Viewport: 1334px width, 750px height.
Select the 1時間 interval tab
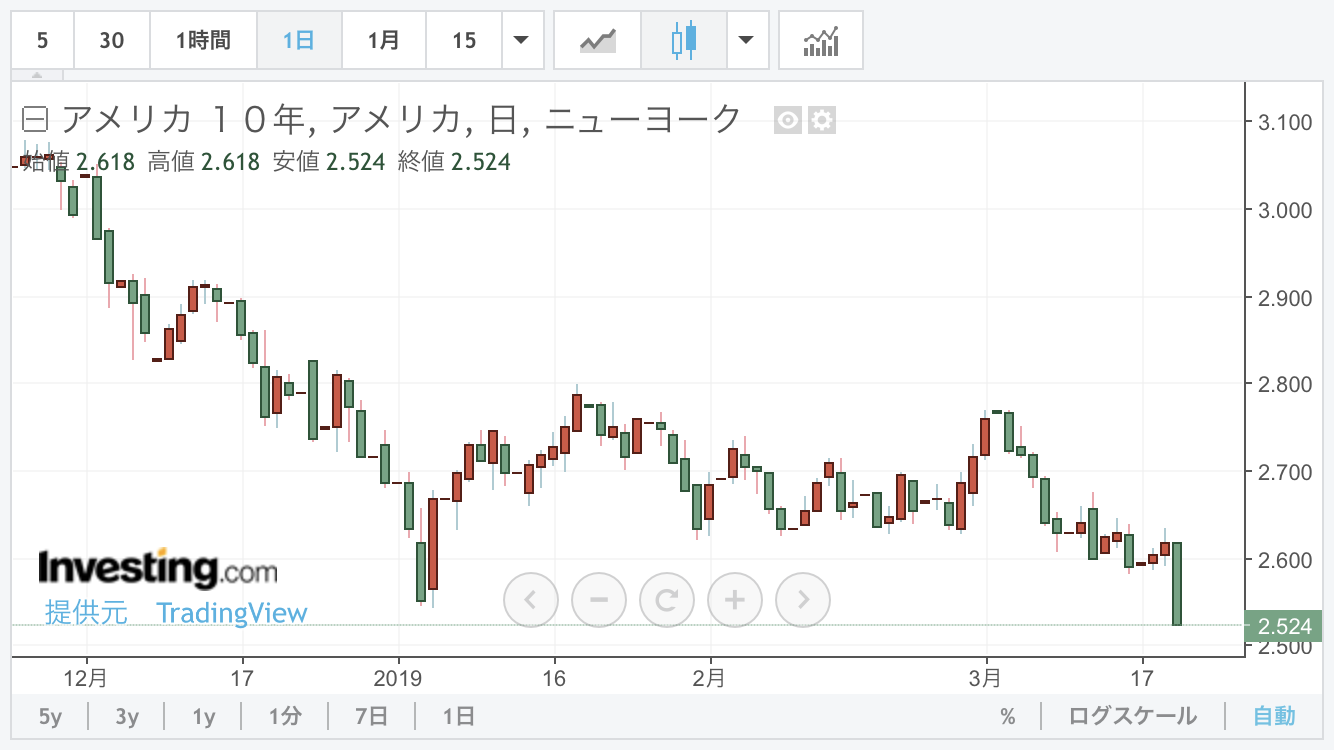click(203, 41)
